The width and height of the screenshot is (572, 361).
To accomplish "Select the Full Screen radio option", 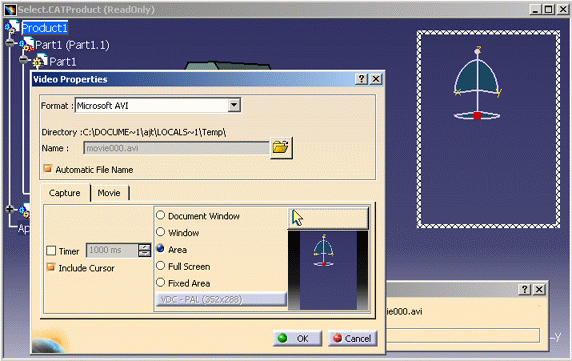I will (161, 266).
